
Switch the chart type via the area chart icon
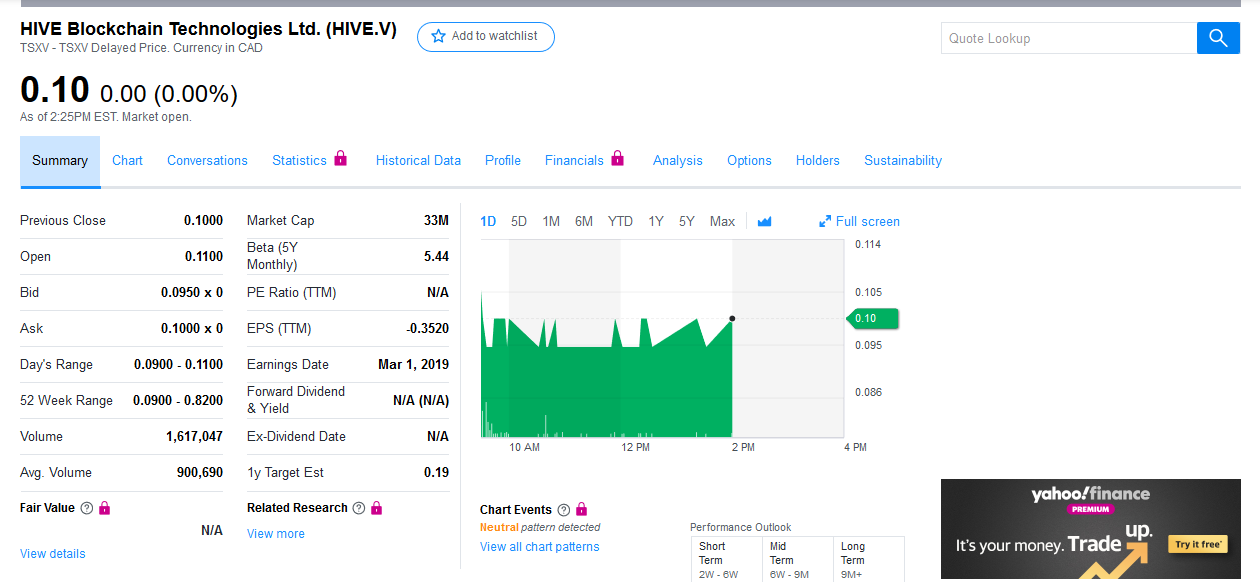765,221
